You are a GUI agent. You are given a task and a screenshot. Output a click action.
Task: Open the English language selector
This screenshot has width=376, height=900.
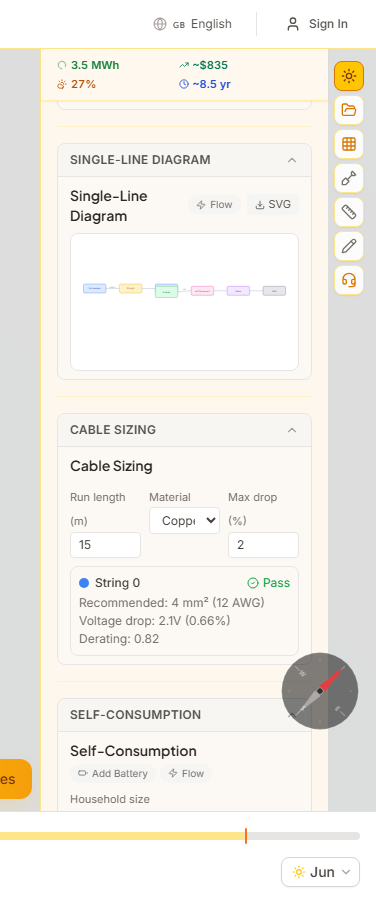pyautogui.click(x=193, y=24)
